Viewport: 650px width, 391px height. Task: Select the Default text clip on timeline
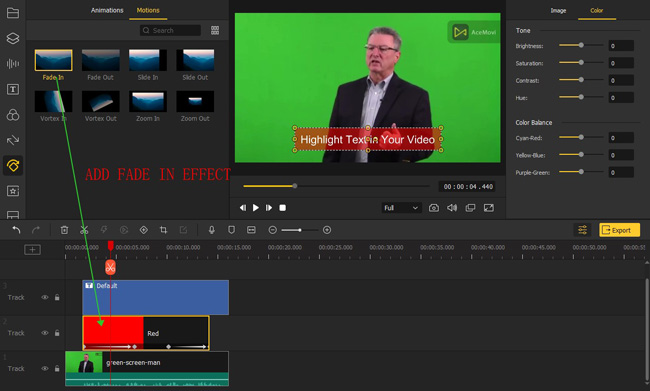155,297
